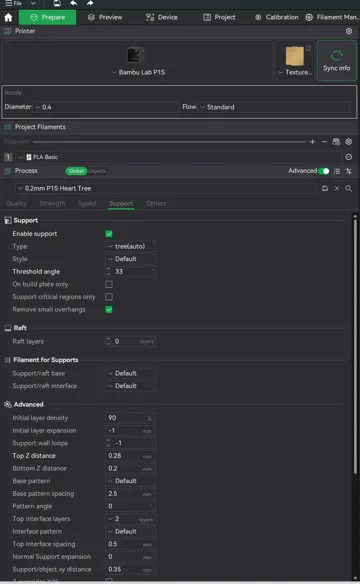The height and width of the screenshot is (584, 360).
Task: Switch to the Strength settings tab
Action: [52, 203]
